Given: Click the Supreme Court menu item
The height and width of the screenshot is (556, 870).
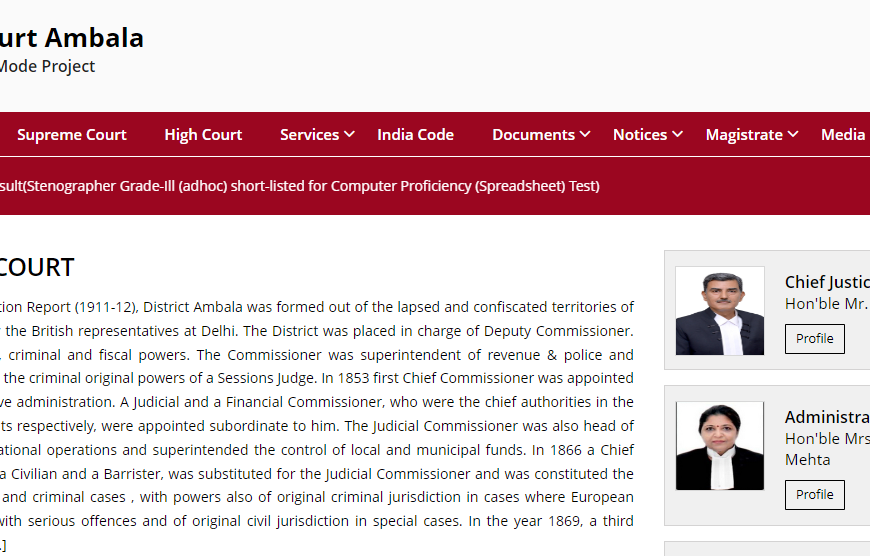Looking at the screenshot, I should [x=72, y=135].
